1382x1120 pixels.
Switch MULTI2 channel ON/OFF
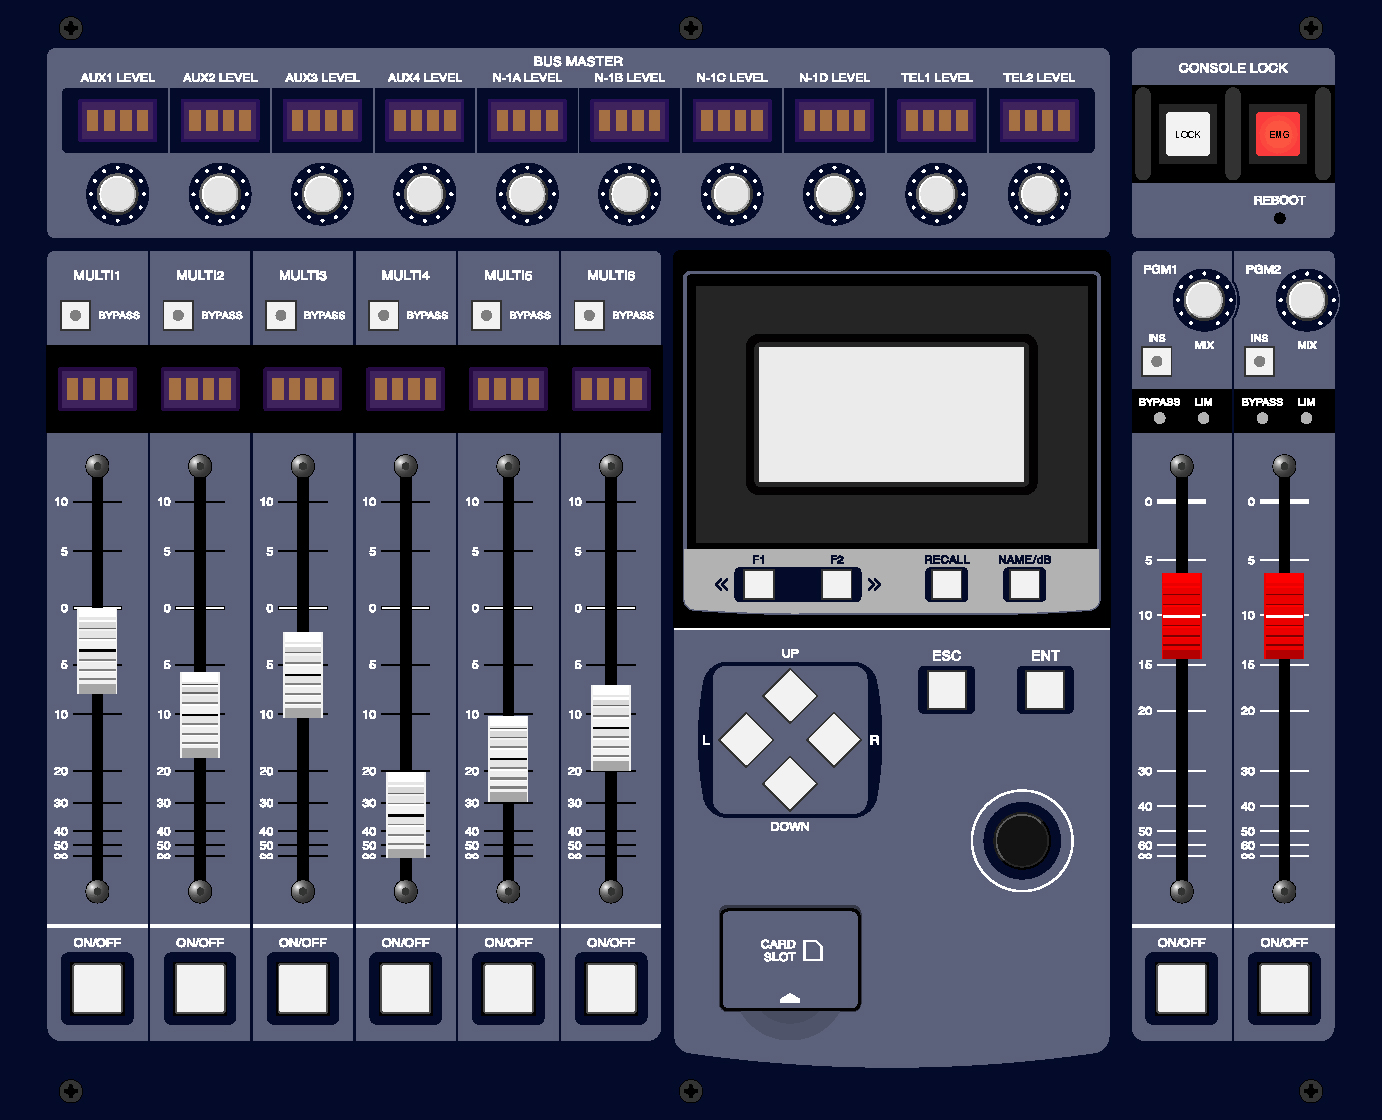point(200,989)
